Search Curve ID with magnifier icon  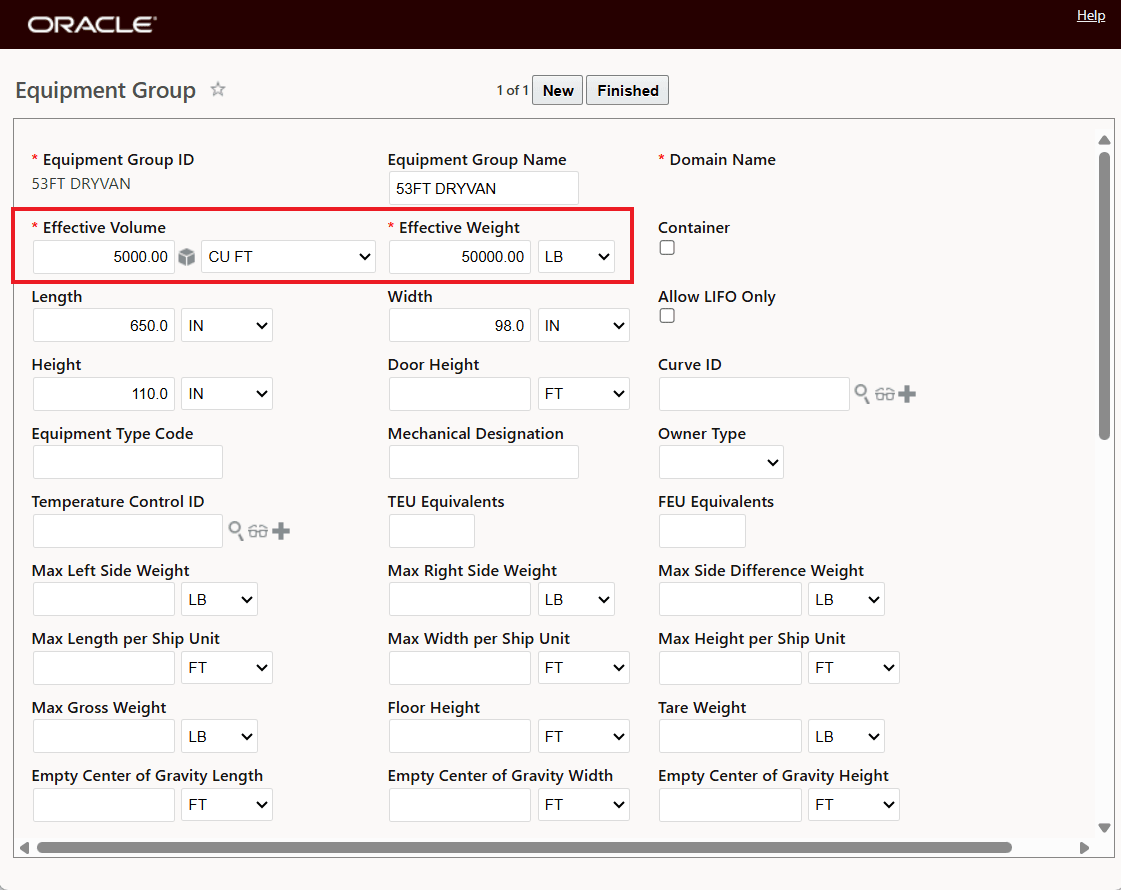click(862, 393)
